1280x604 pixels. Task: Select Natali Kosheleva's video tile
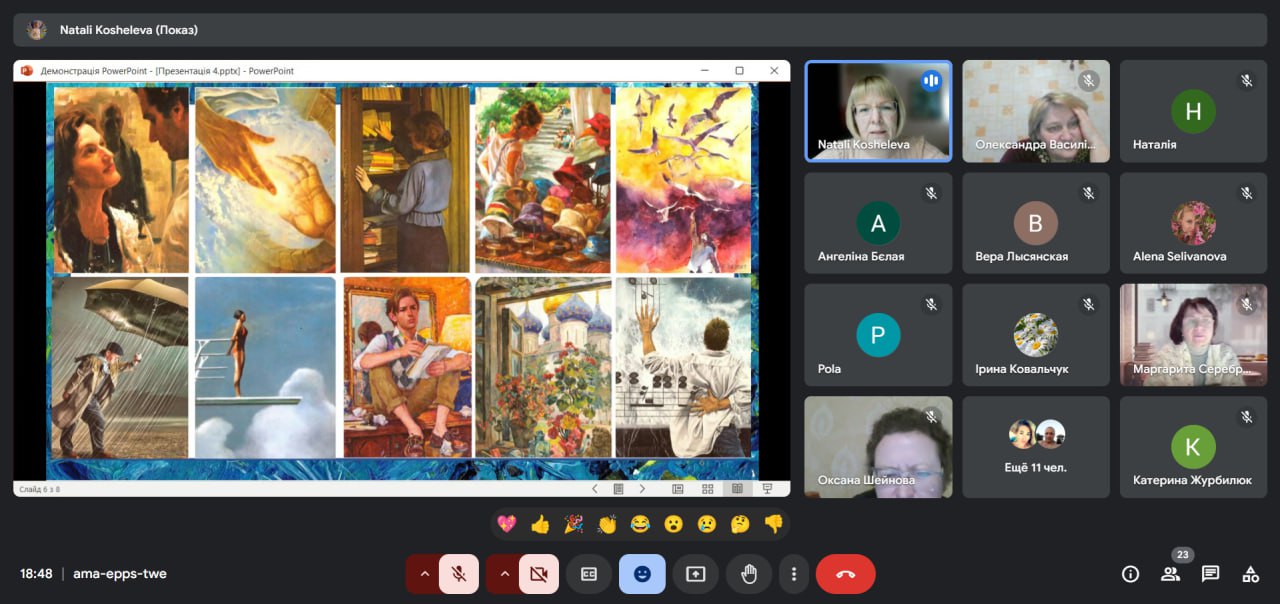(x=877, y=111)
